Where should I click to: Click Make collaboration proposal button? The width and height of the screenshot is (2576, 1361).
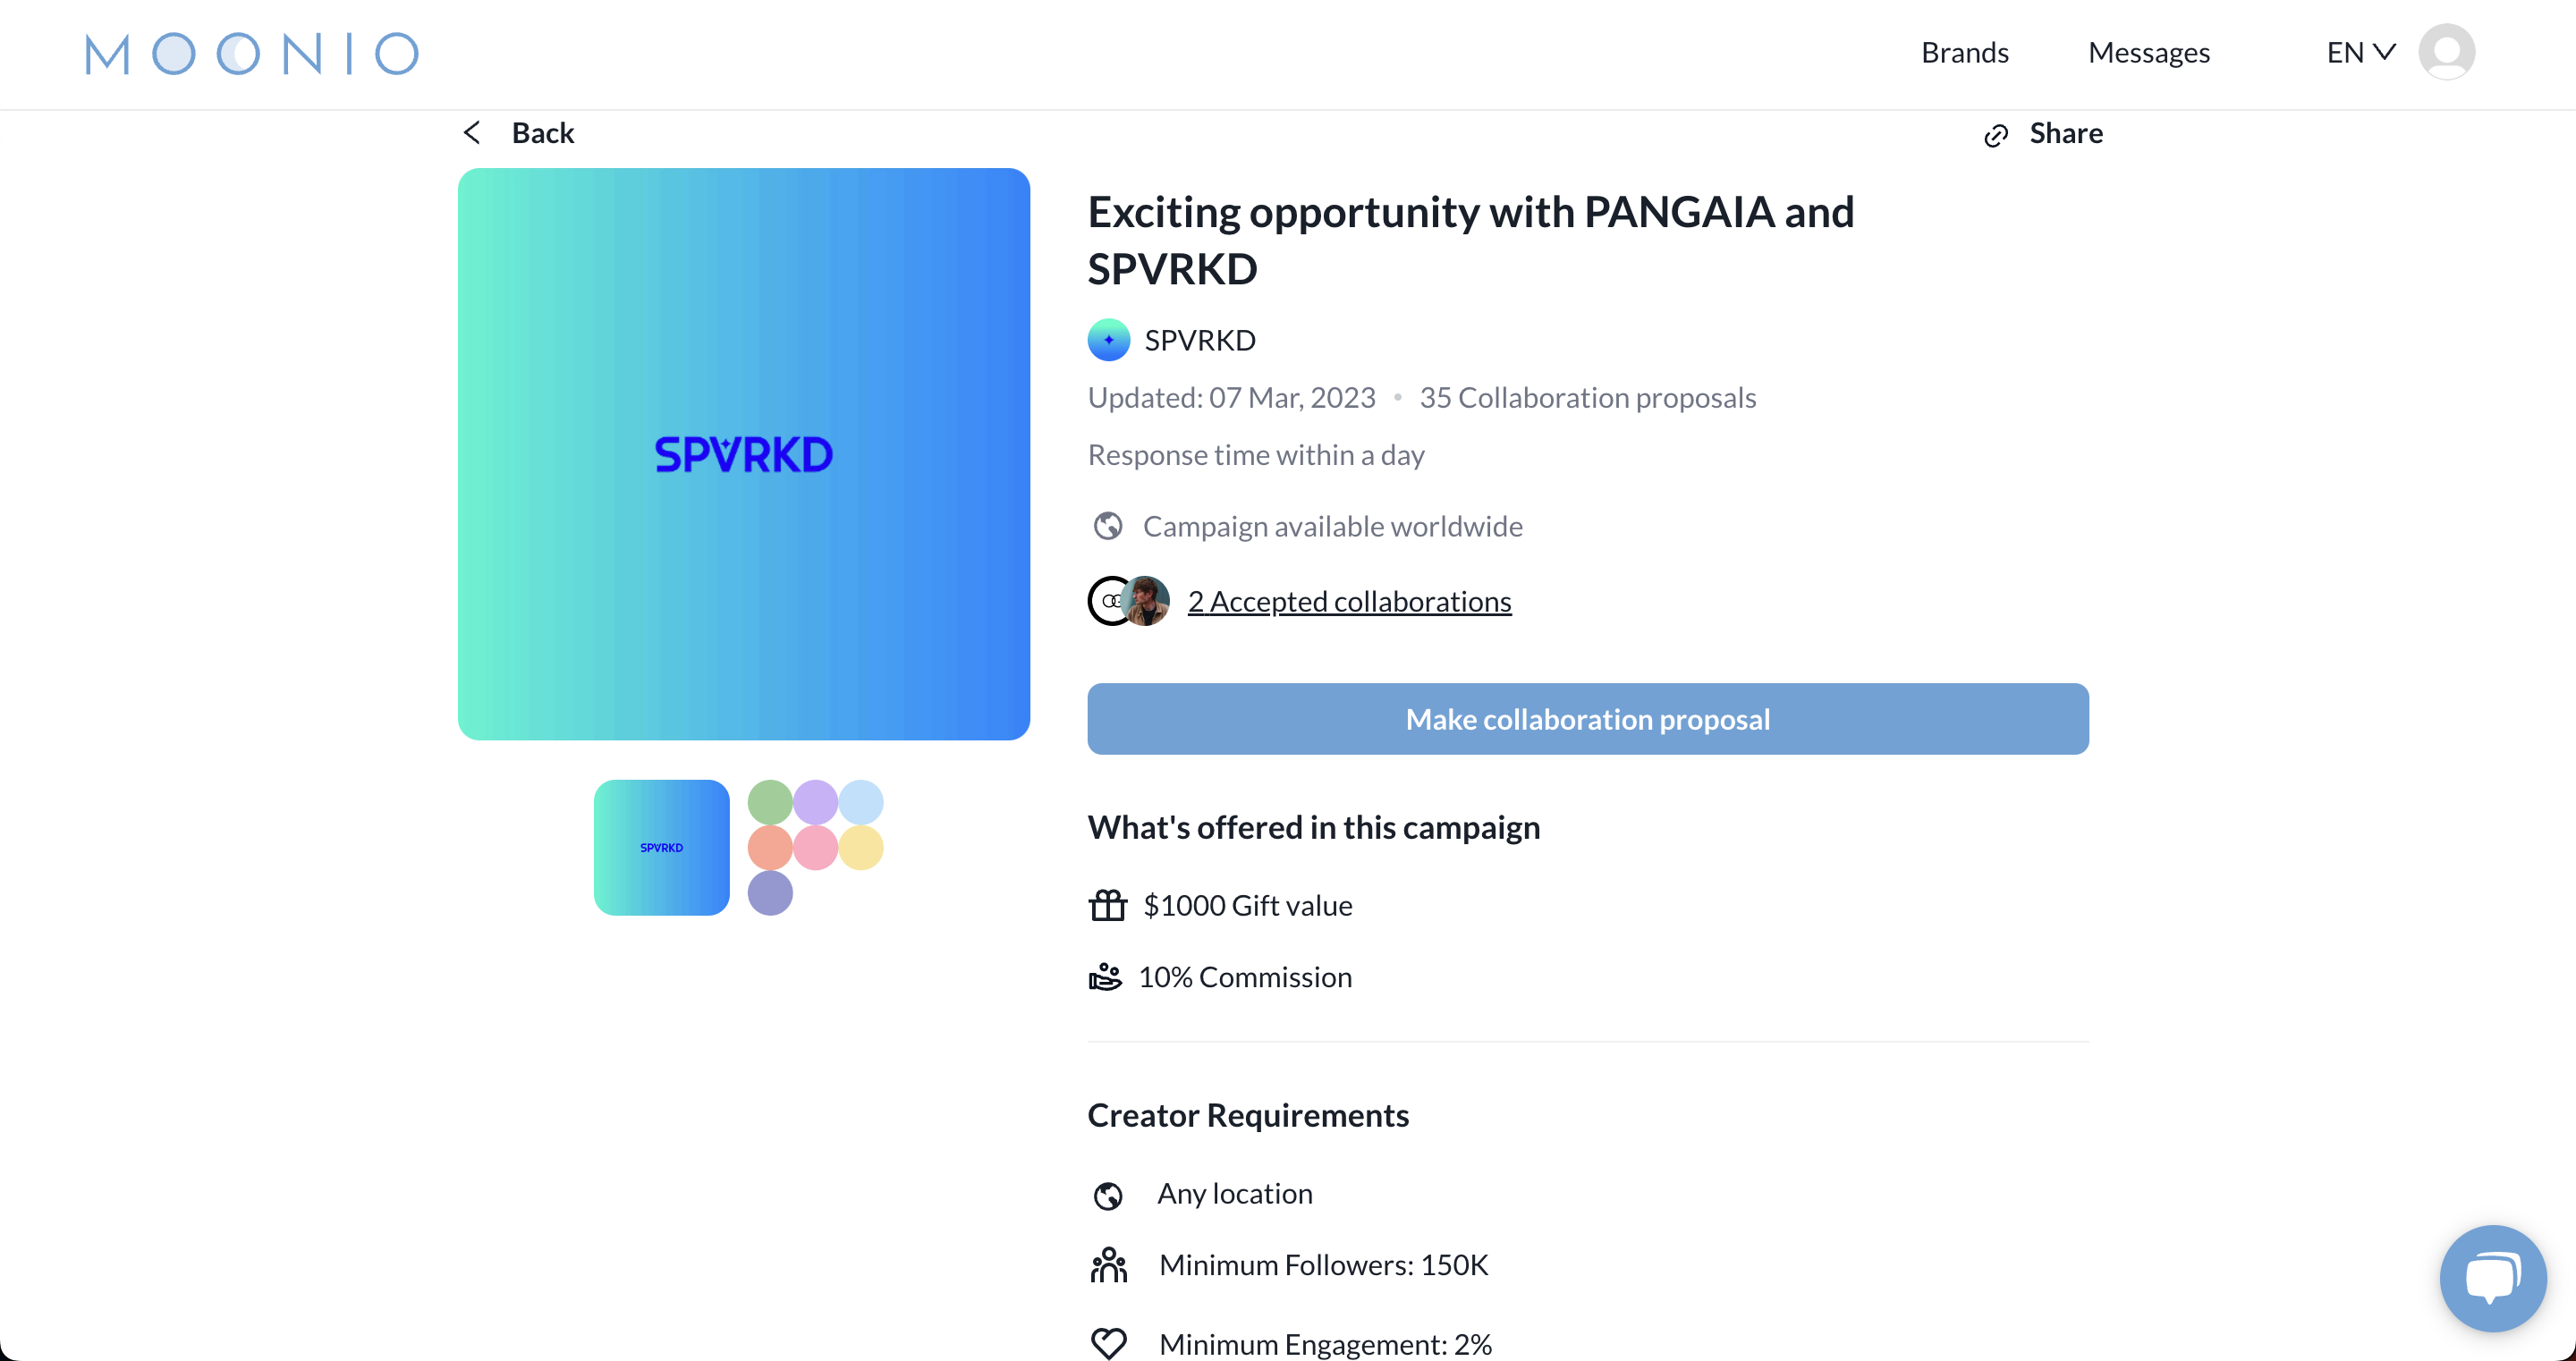tap(1588, 719)
